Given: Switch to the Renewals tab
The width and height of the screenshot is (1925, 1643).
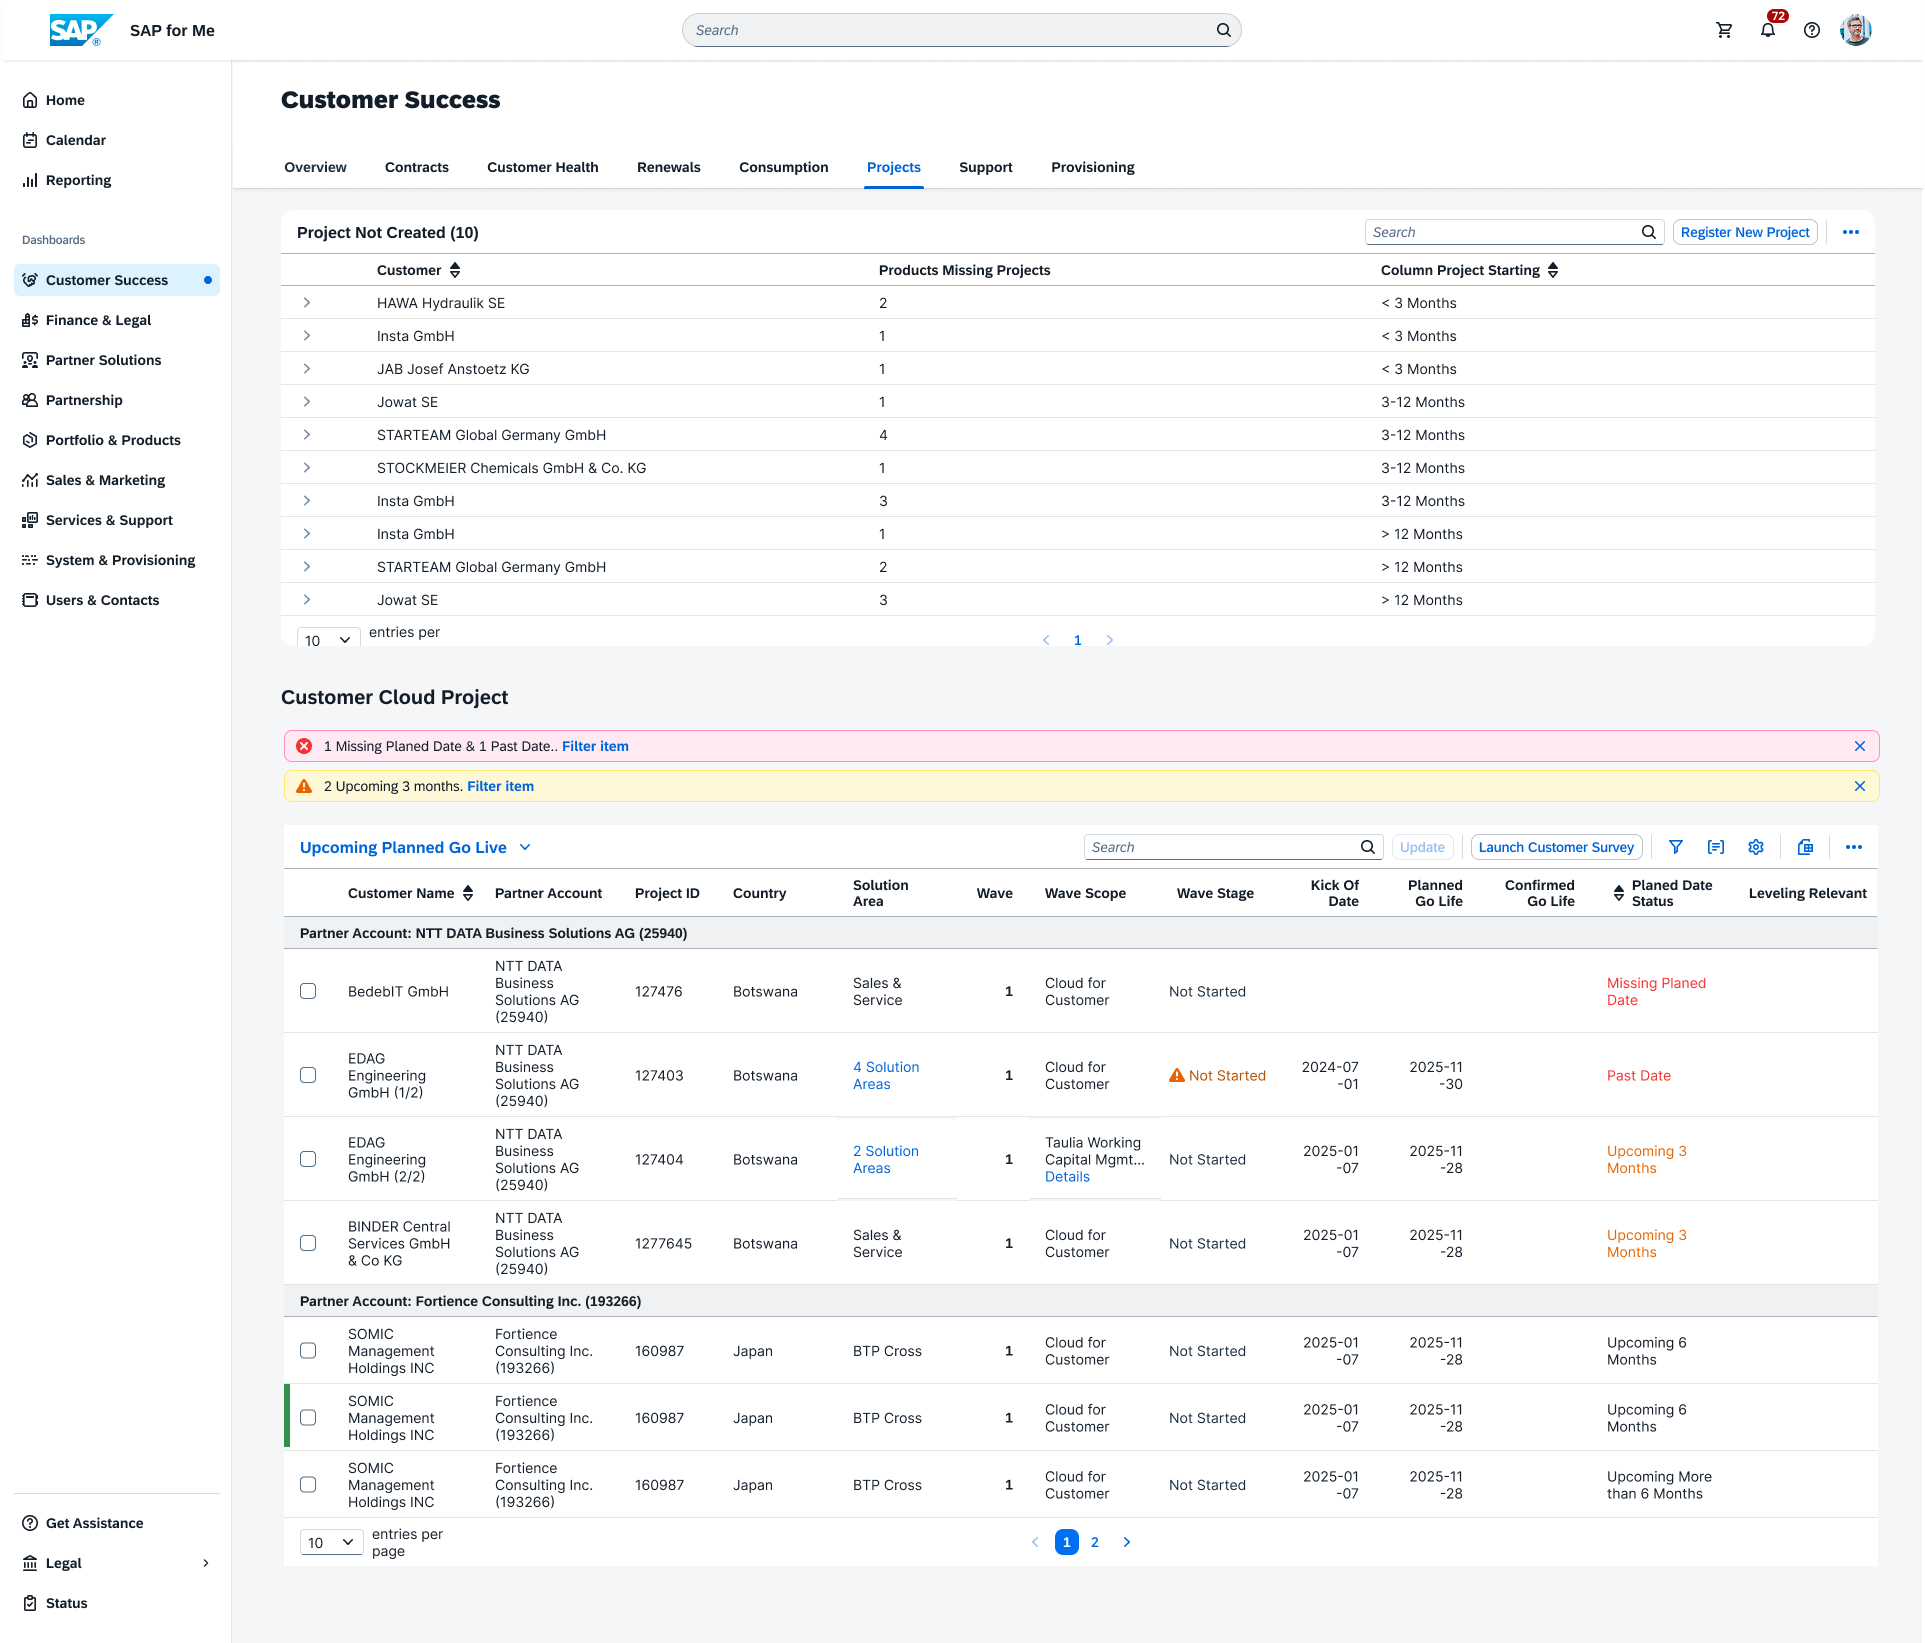Looking at the screenshot, I should pyautogui.click(x=669, y=167).
